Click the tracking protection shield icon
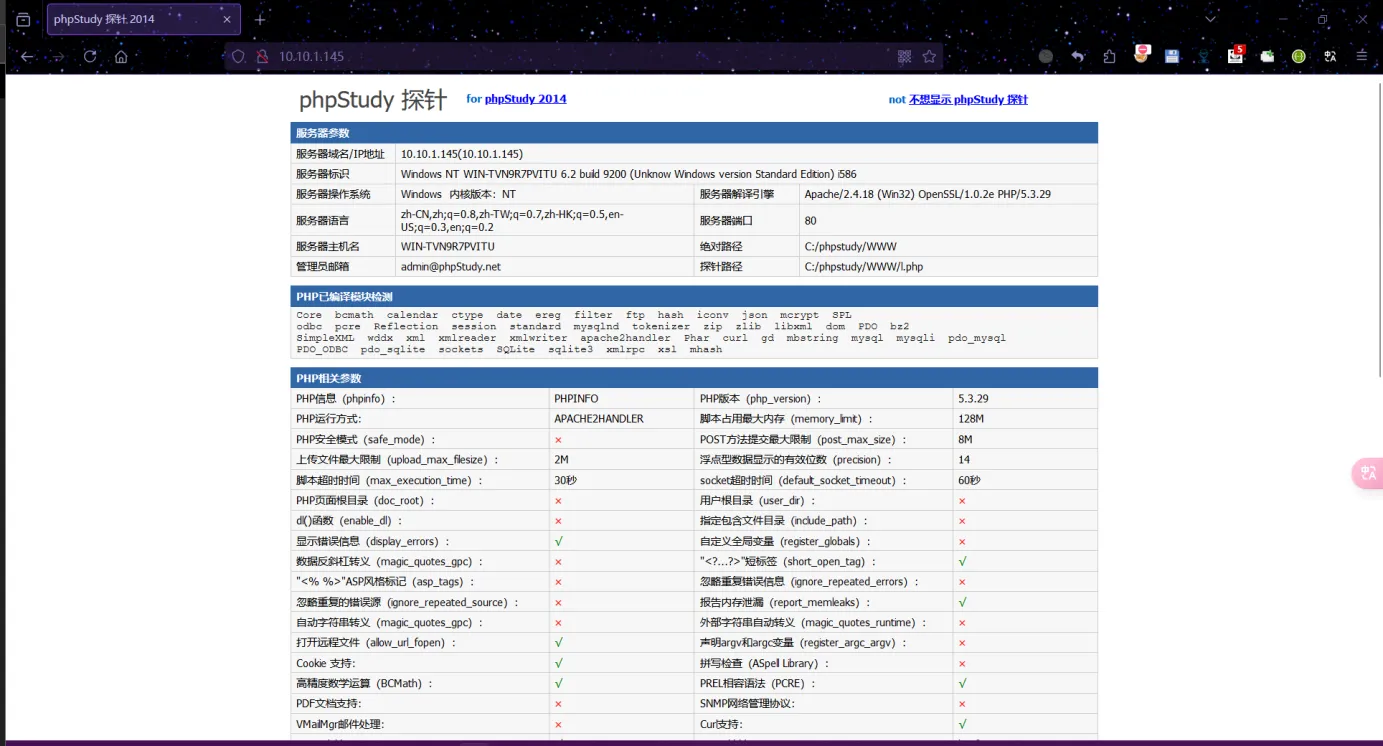Screen dimensions: 1383x746 point(238,57)
